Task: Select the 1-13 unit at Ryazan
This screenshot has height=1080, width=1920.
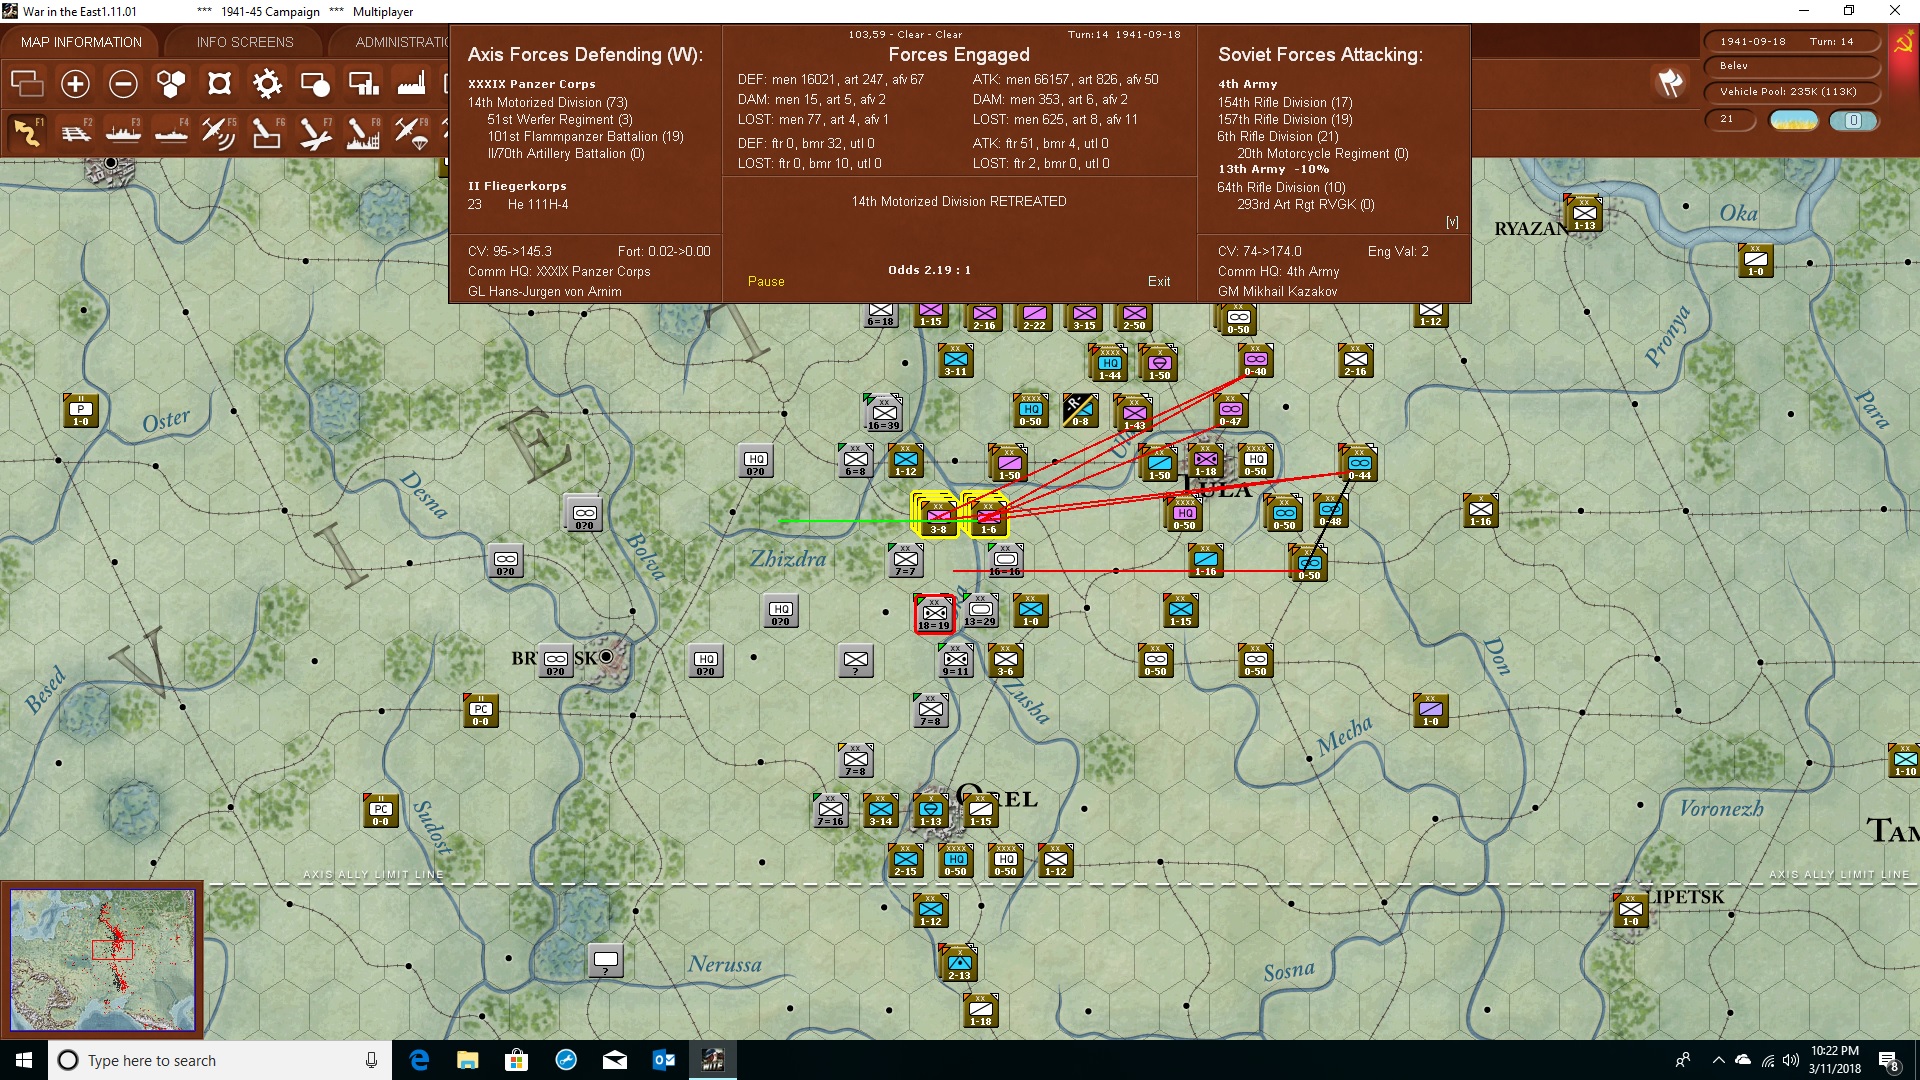Action: point(1584,213)
